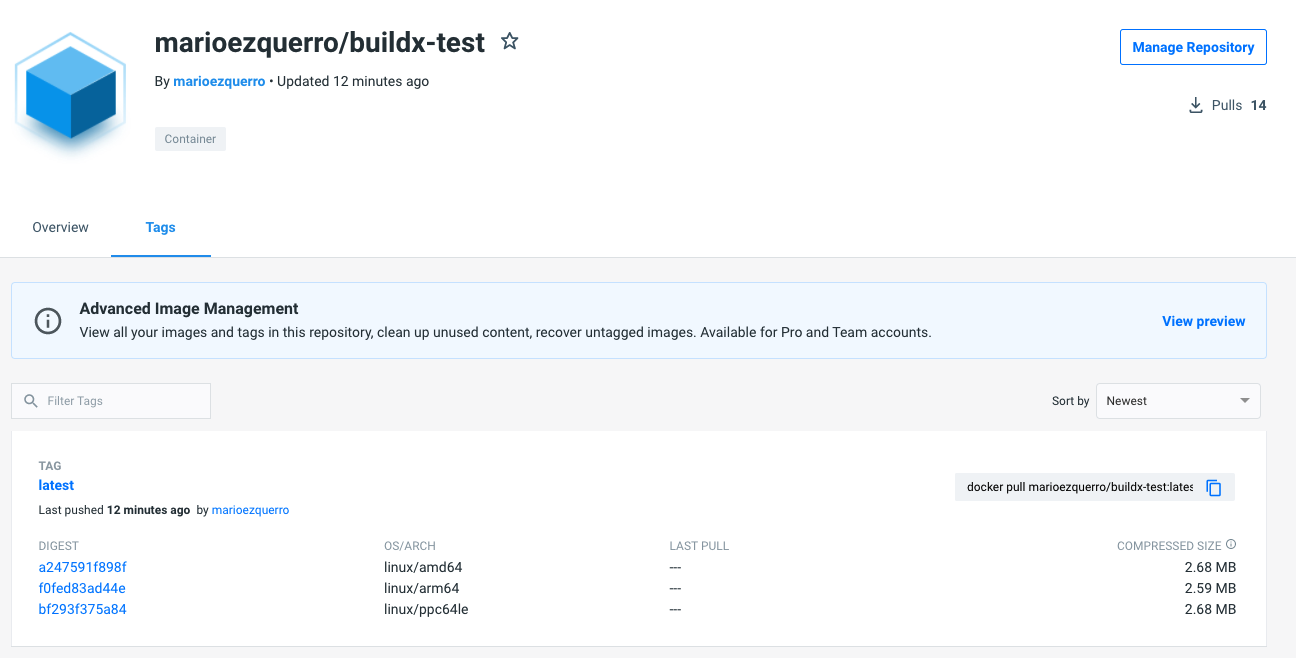This screenshot has height=658, width=1296.
Task: Star the marioezquerro/buildx-test repository
Action: point(510,42)
